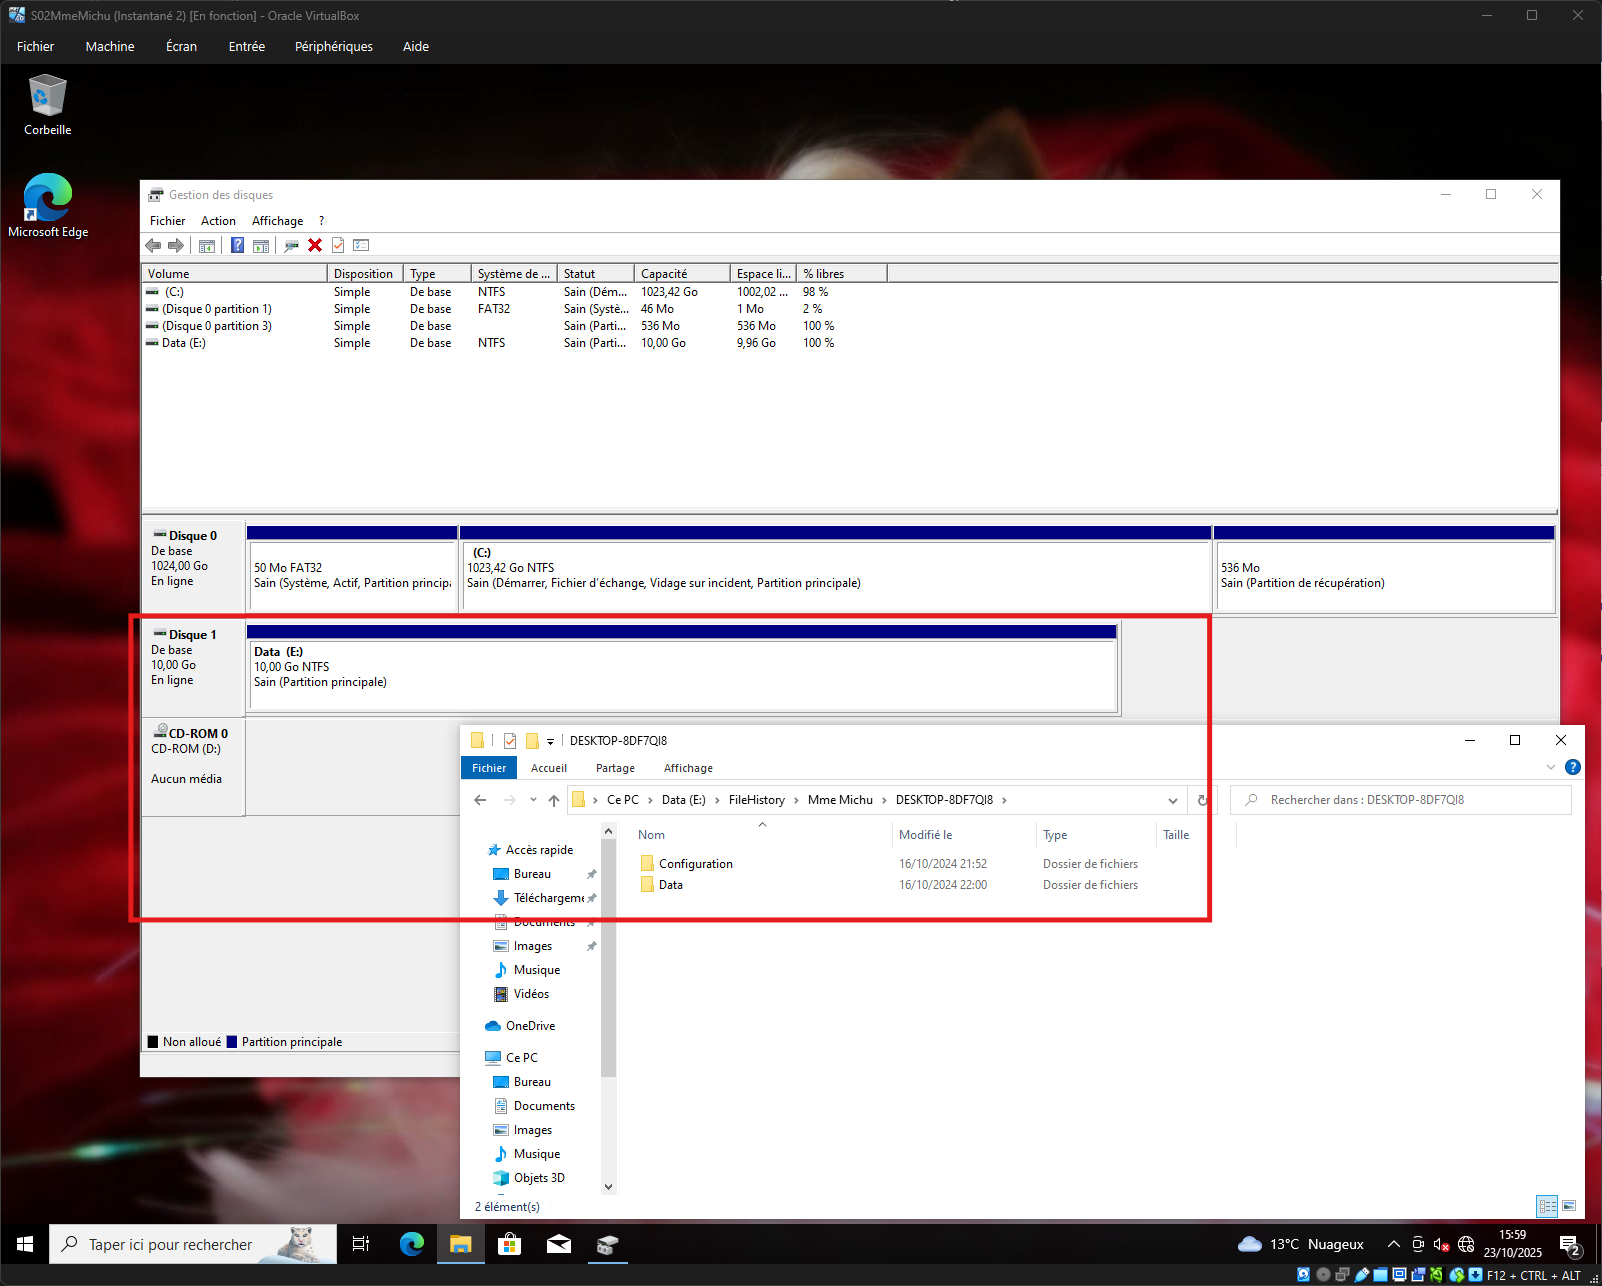
Task: Expand the Explorer ribbon using the chevron
Action: pyautogui.click(x=1551, y=767)
